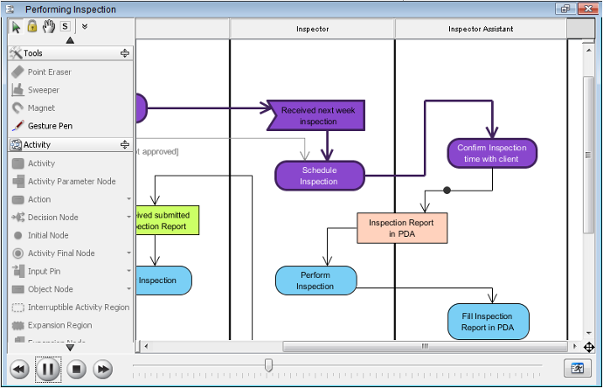The width and height of the screenshot is (603, 388).
Task: Select the Sweeper tool
Action: (x=43, y=90)
